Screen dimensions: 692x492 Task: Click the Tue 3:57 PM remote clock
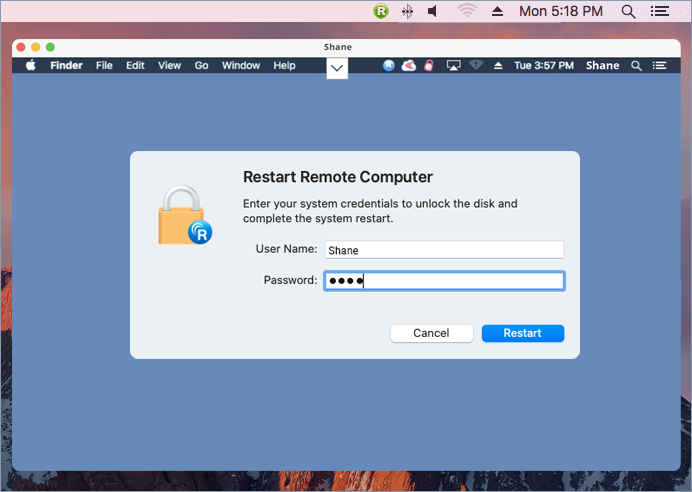pyautogui.click(x=544, y=65)
